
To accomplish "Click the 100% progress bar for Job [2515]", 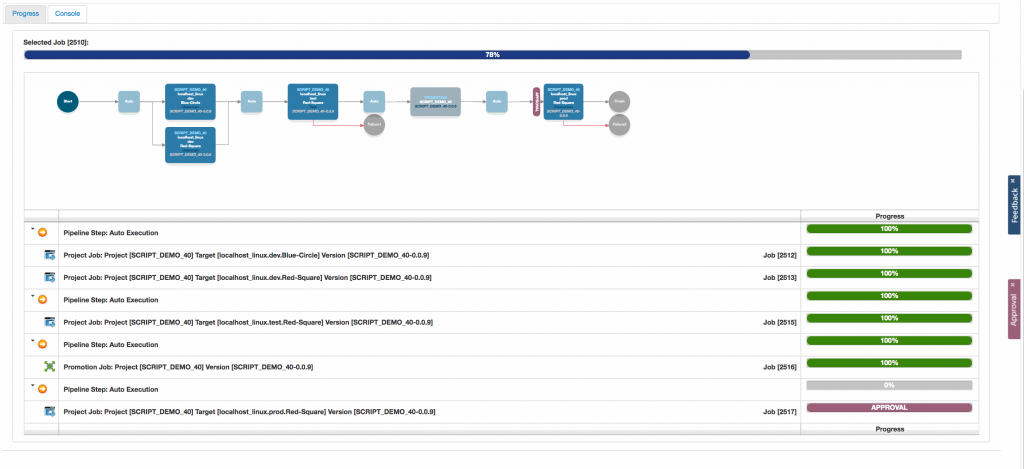I will [889, 318].
